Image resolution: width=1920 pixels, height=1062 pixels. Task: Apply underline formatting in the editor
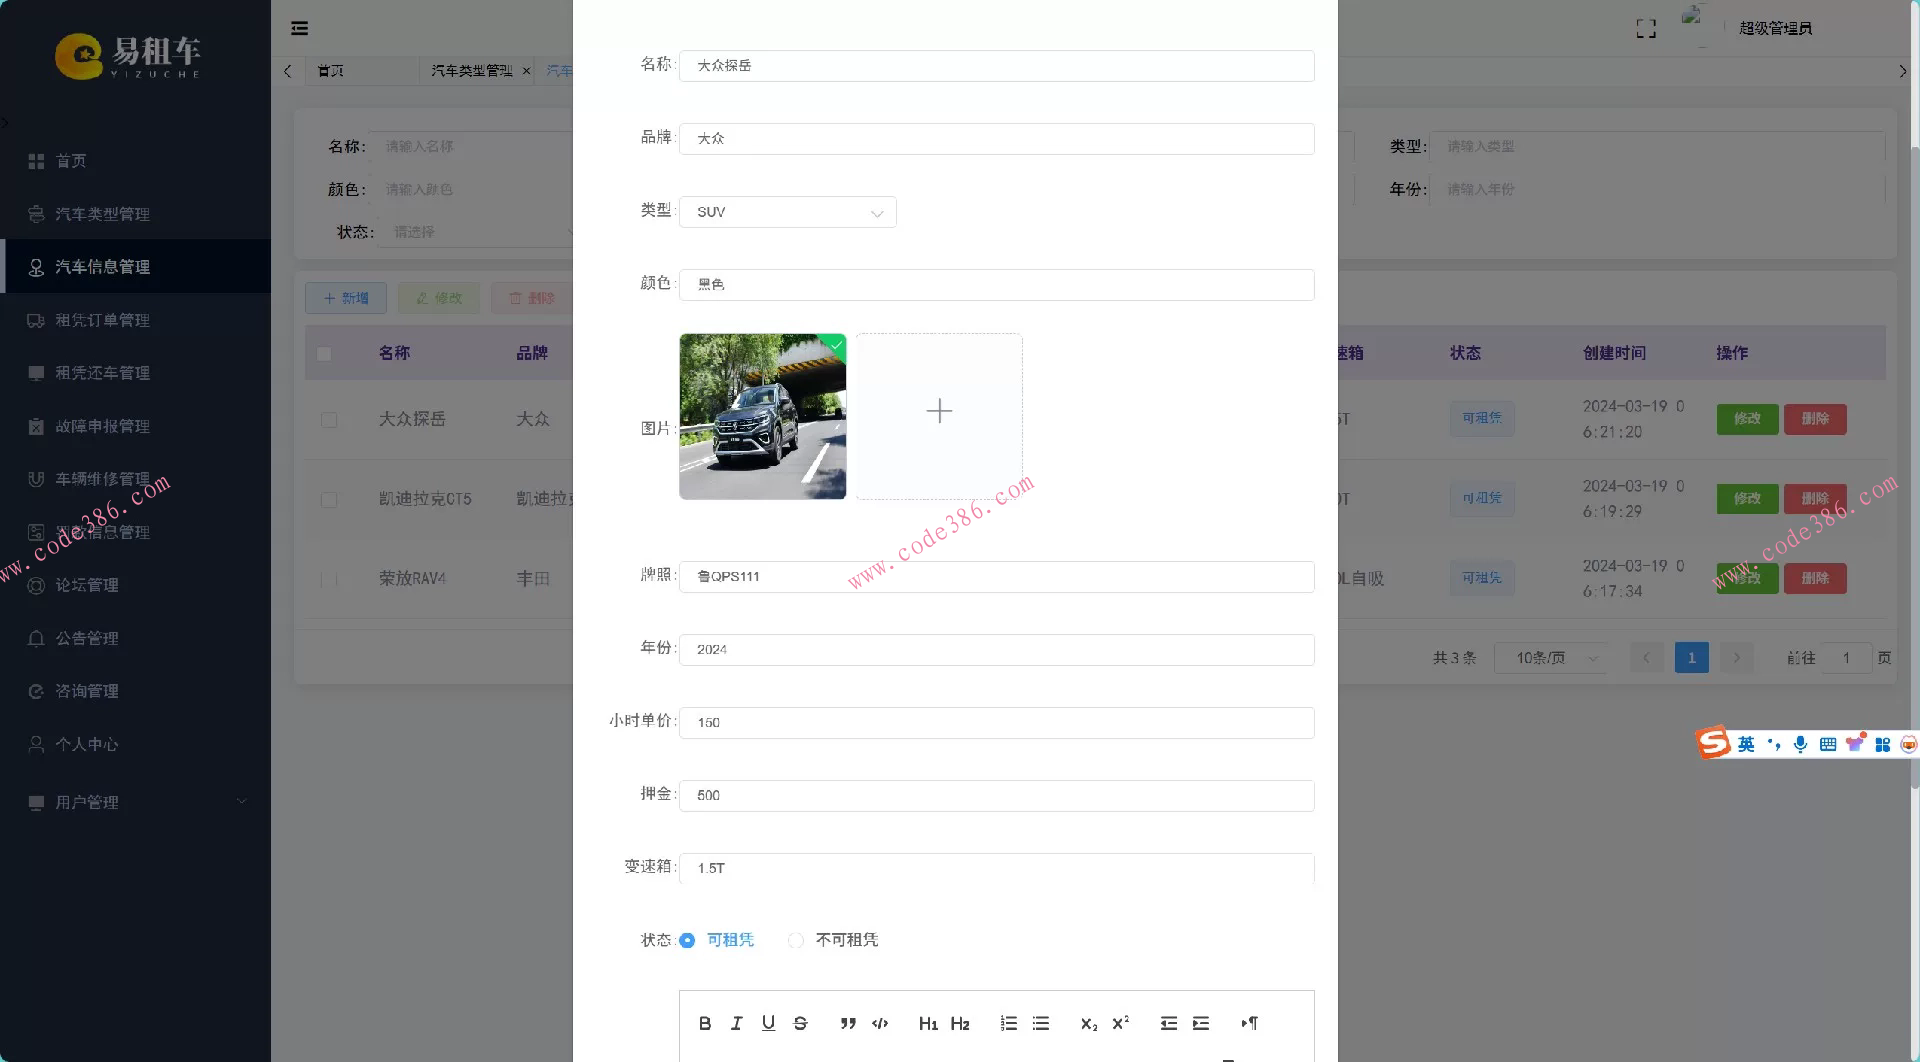[768, 1023]
